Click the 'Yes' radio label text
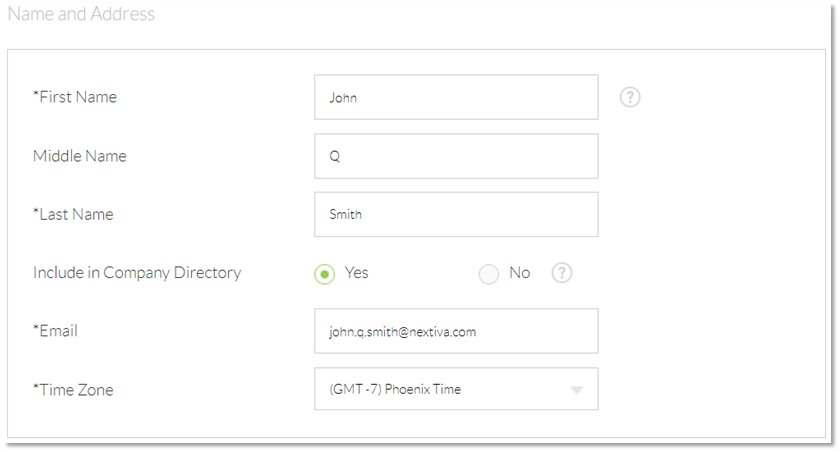 coord(356,273)
